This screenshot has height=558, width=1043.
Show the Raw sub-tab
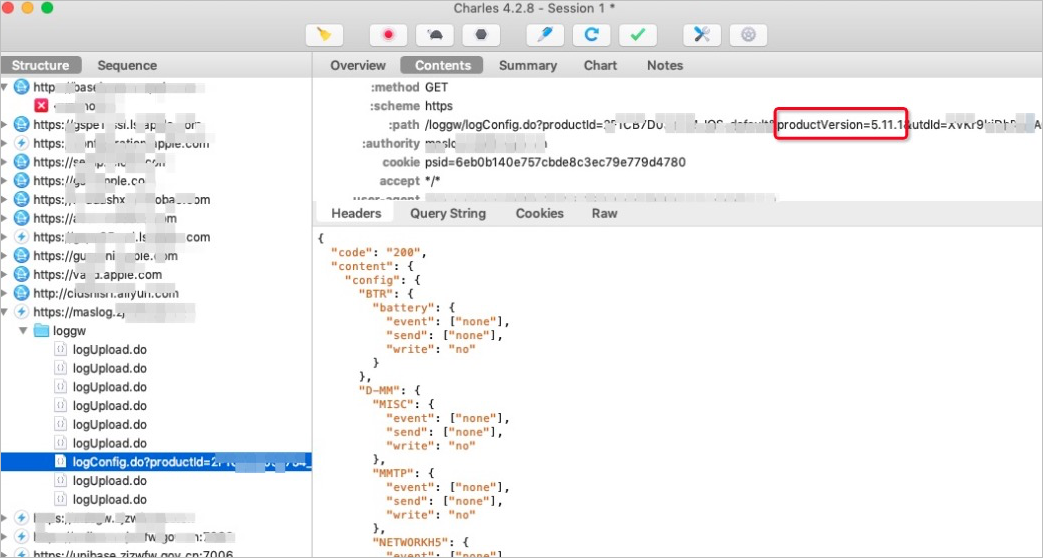coord(605,213)
